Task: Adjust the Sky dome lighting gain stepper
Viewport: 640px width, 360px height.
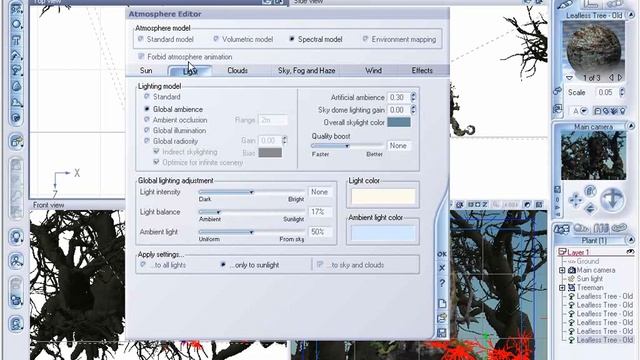Action: (x=413, y=110)
